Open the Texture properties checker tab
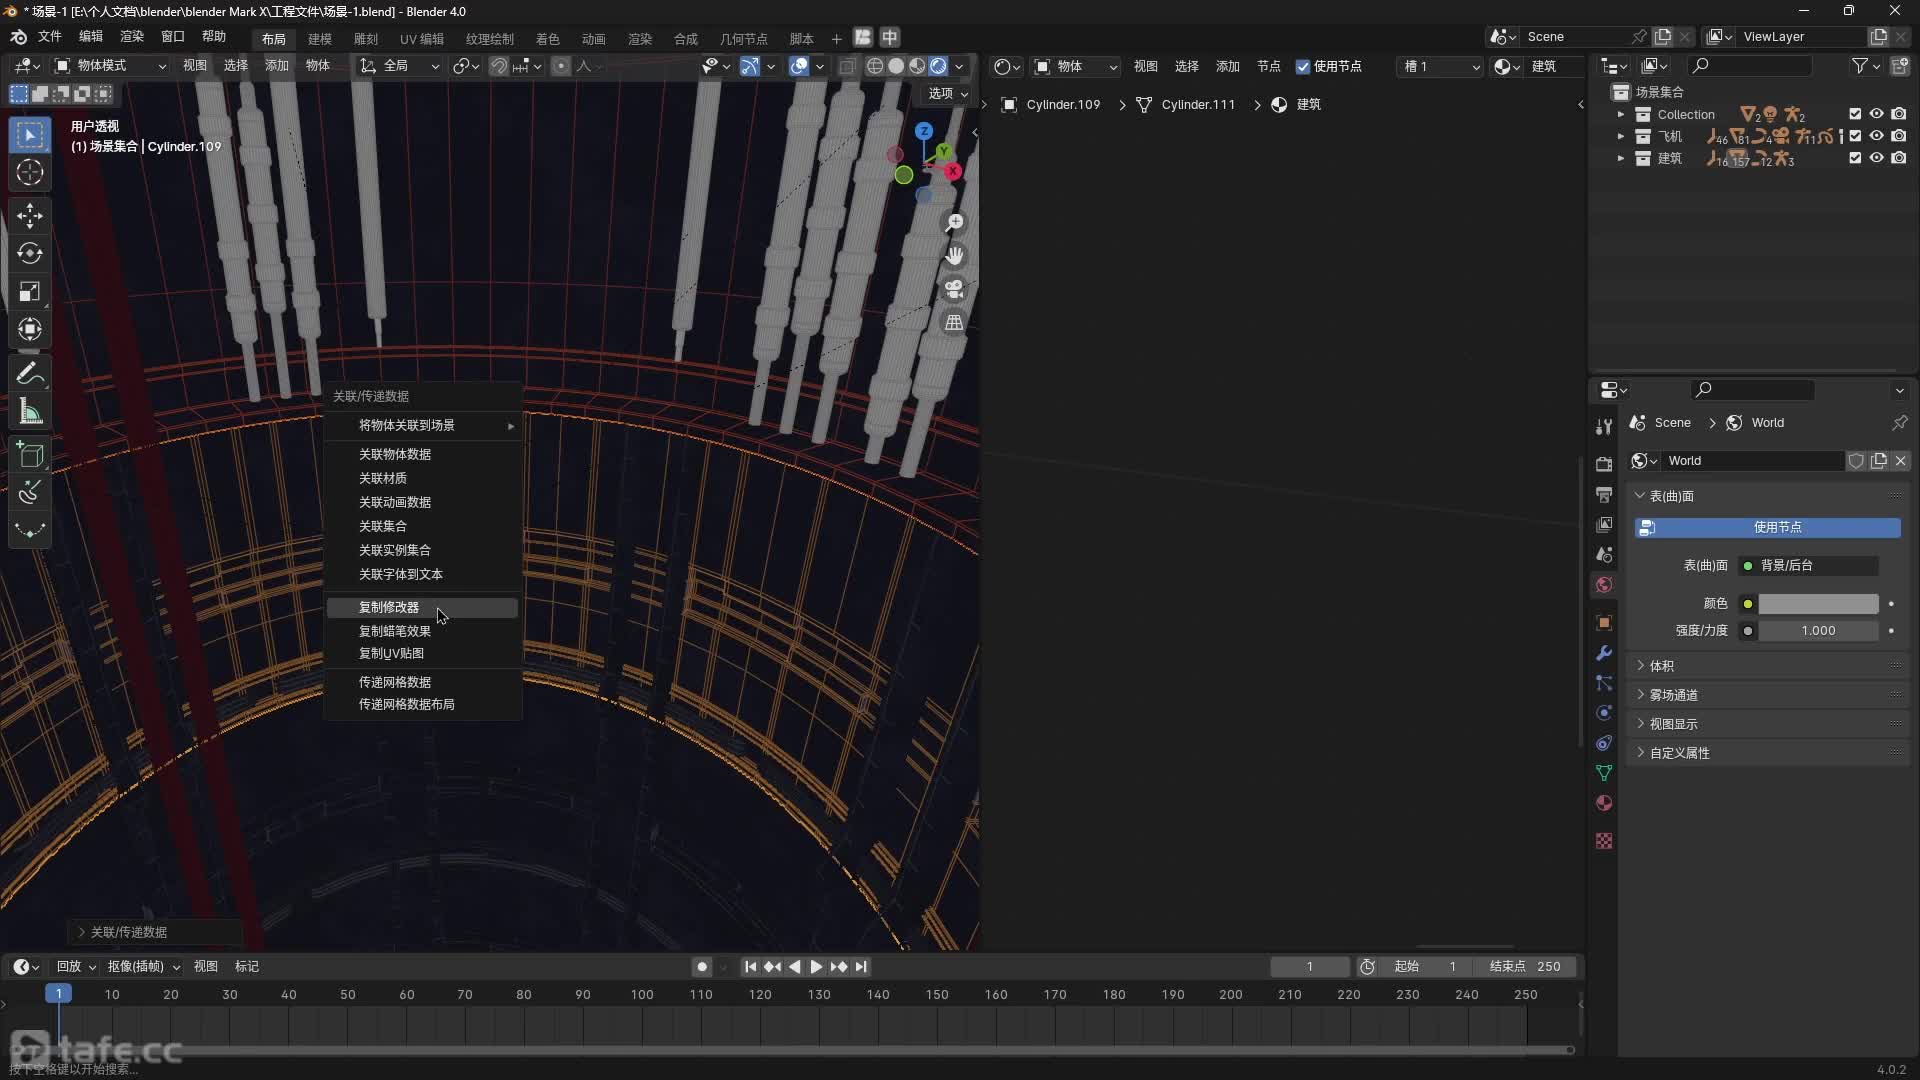This screenshot has height=1080, width=1920. [x=1604, y=841]
